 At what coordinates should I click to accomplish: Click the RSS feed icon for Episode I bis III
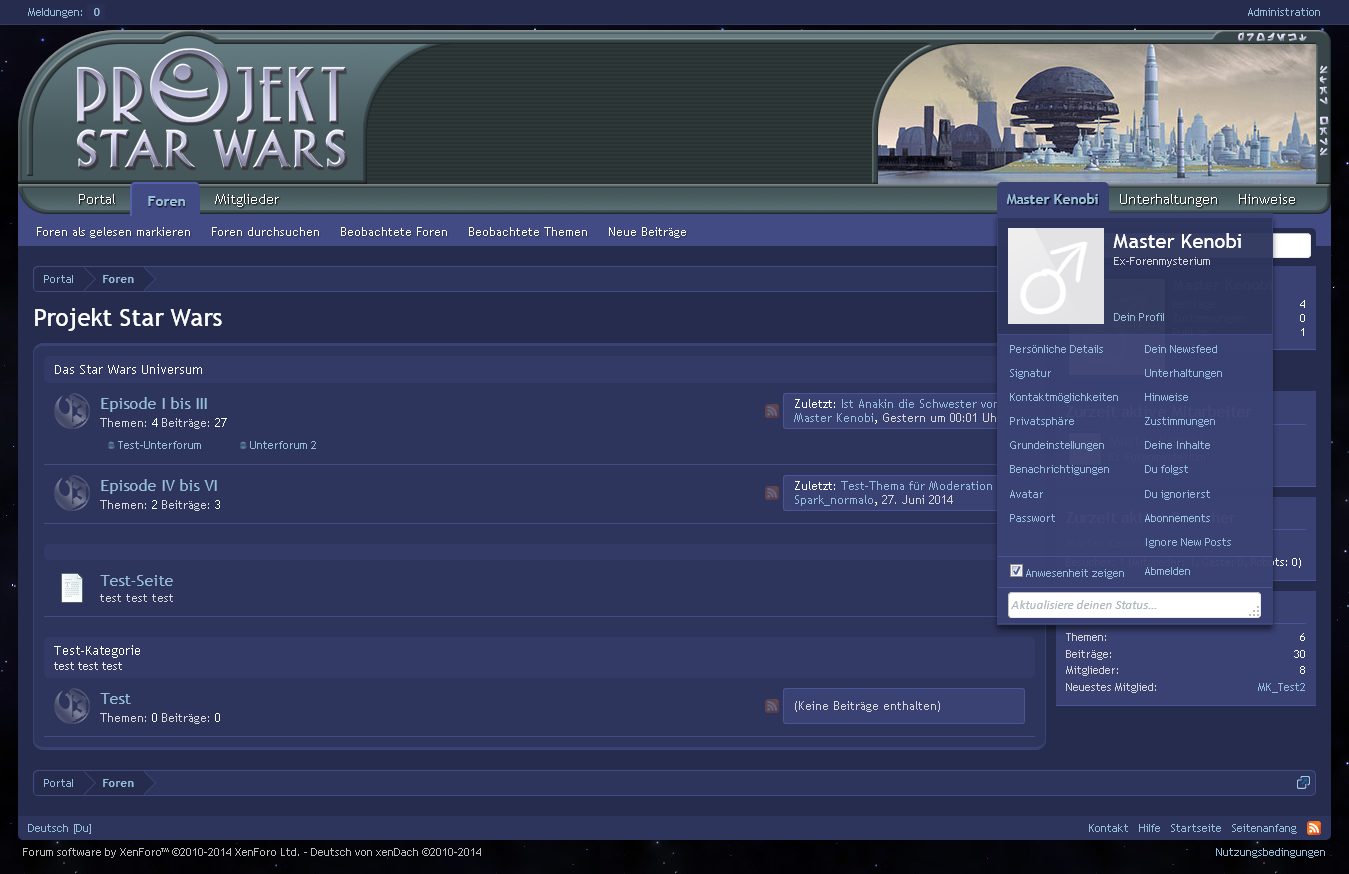(772, 411)
